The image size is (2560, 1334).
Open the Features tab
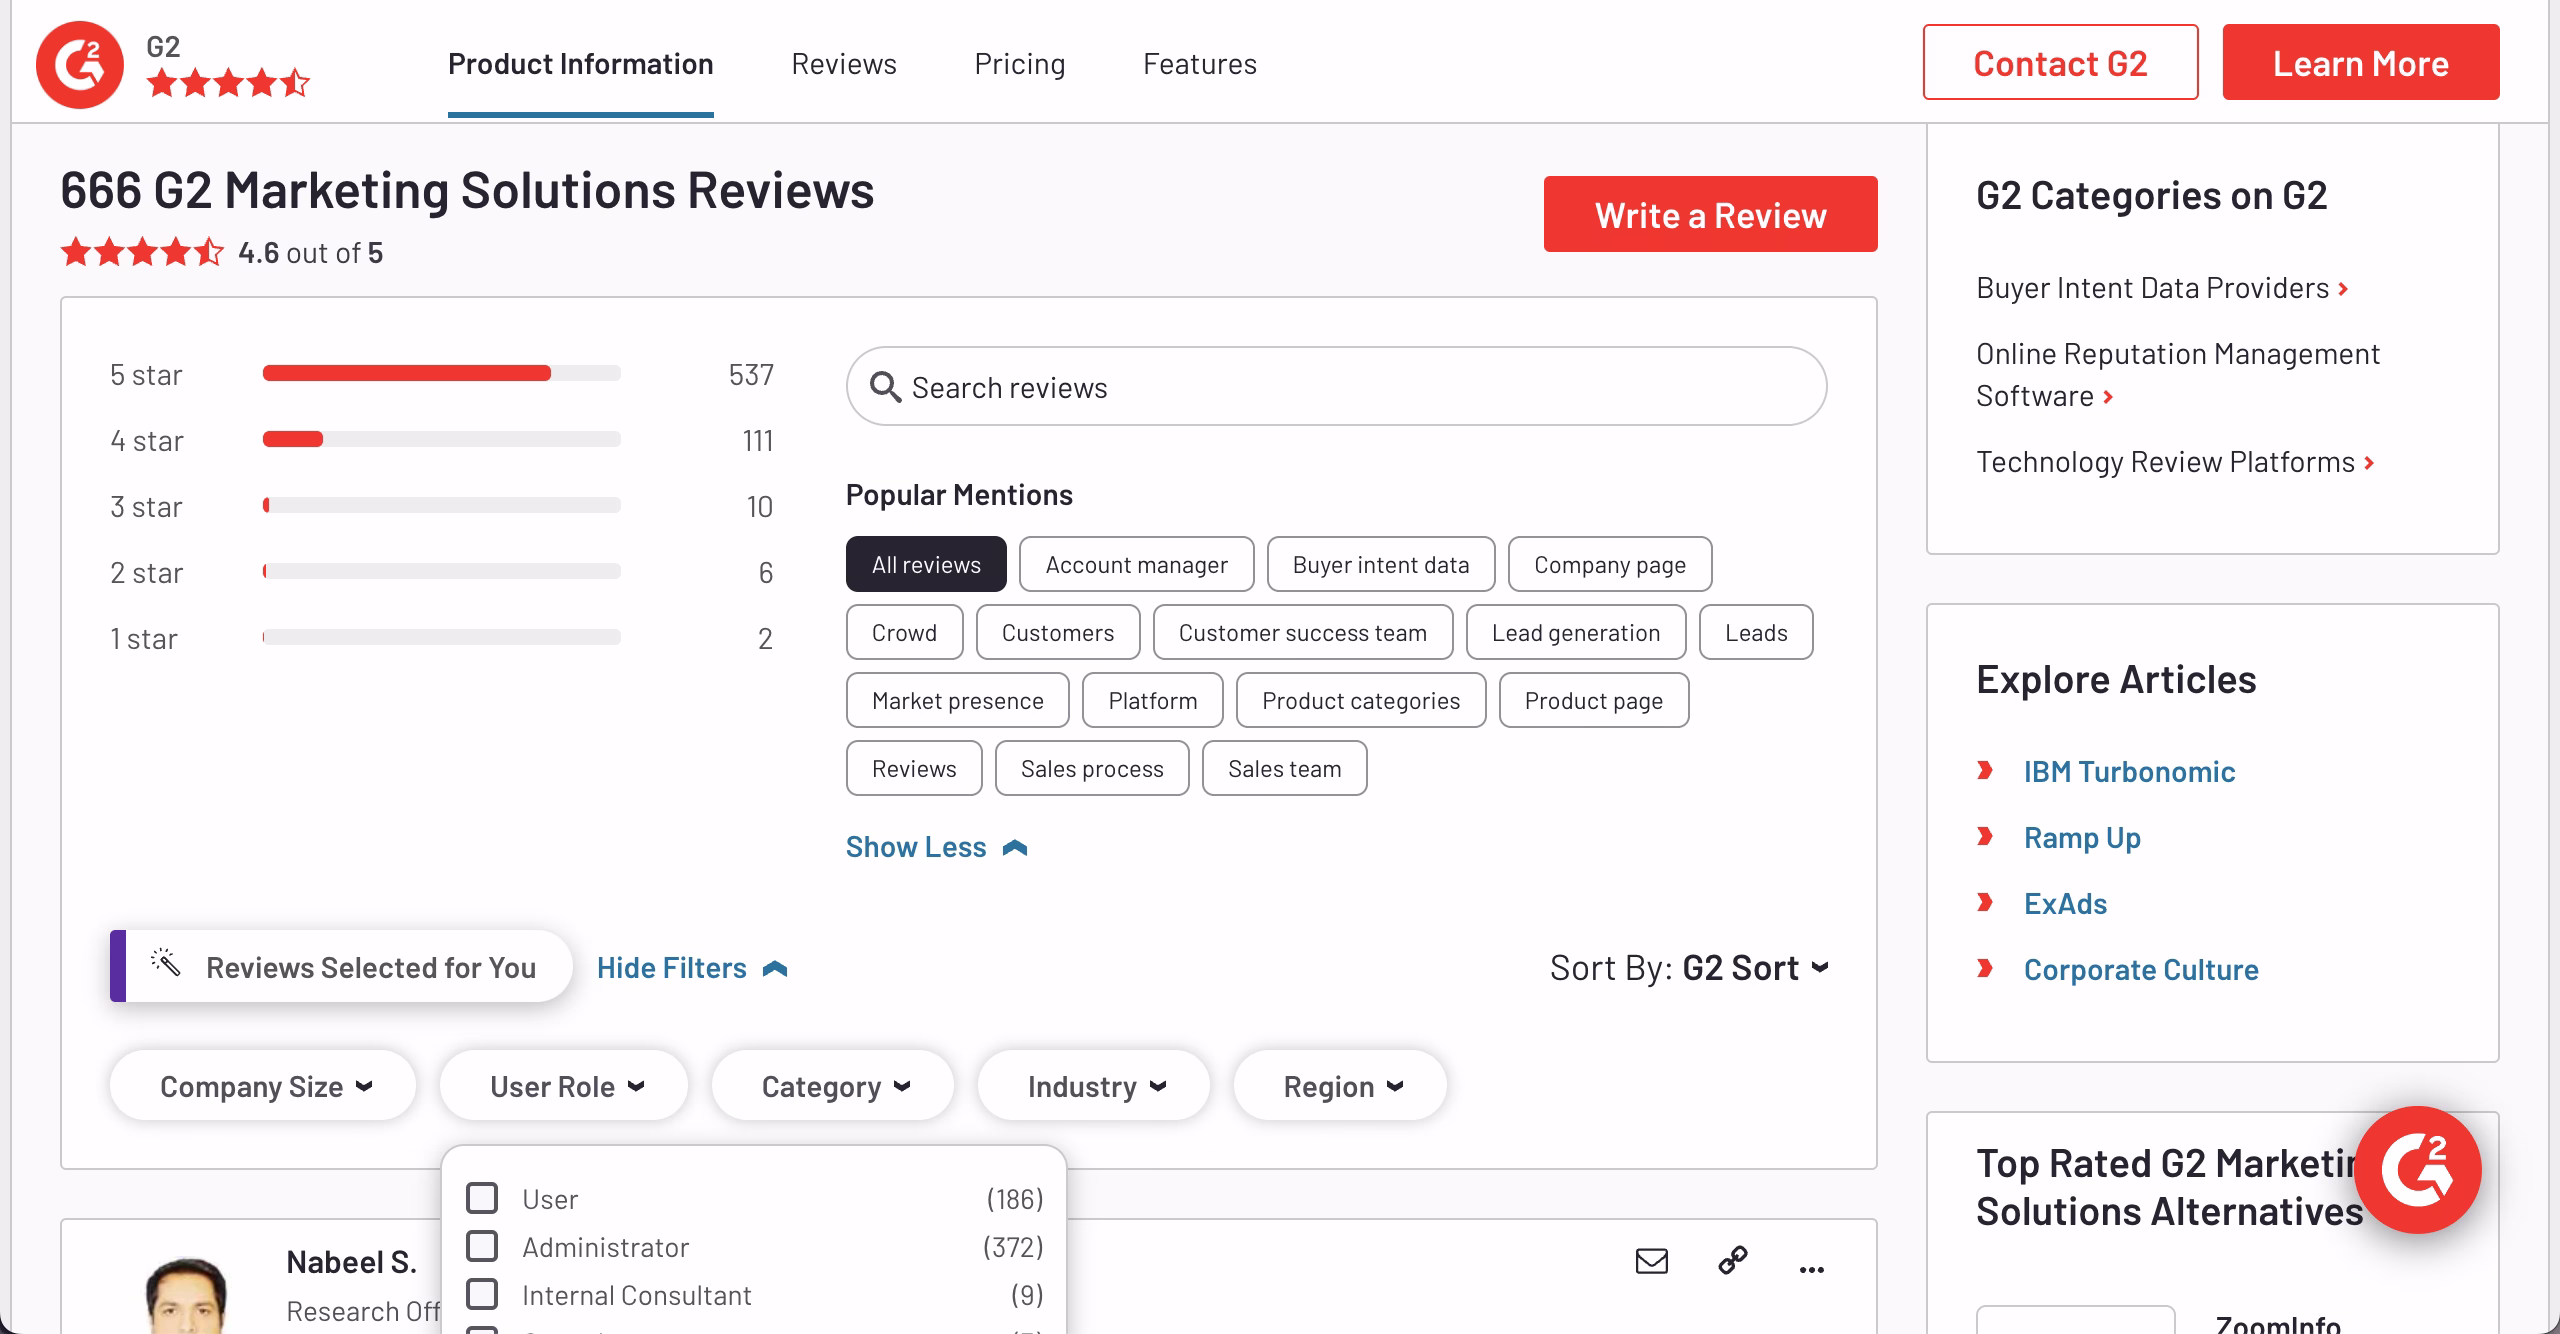click(1199, 64)
